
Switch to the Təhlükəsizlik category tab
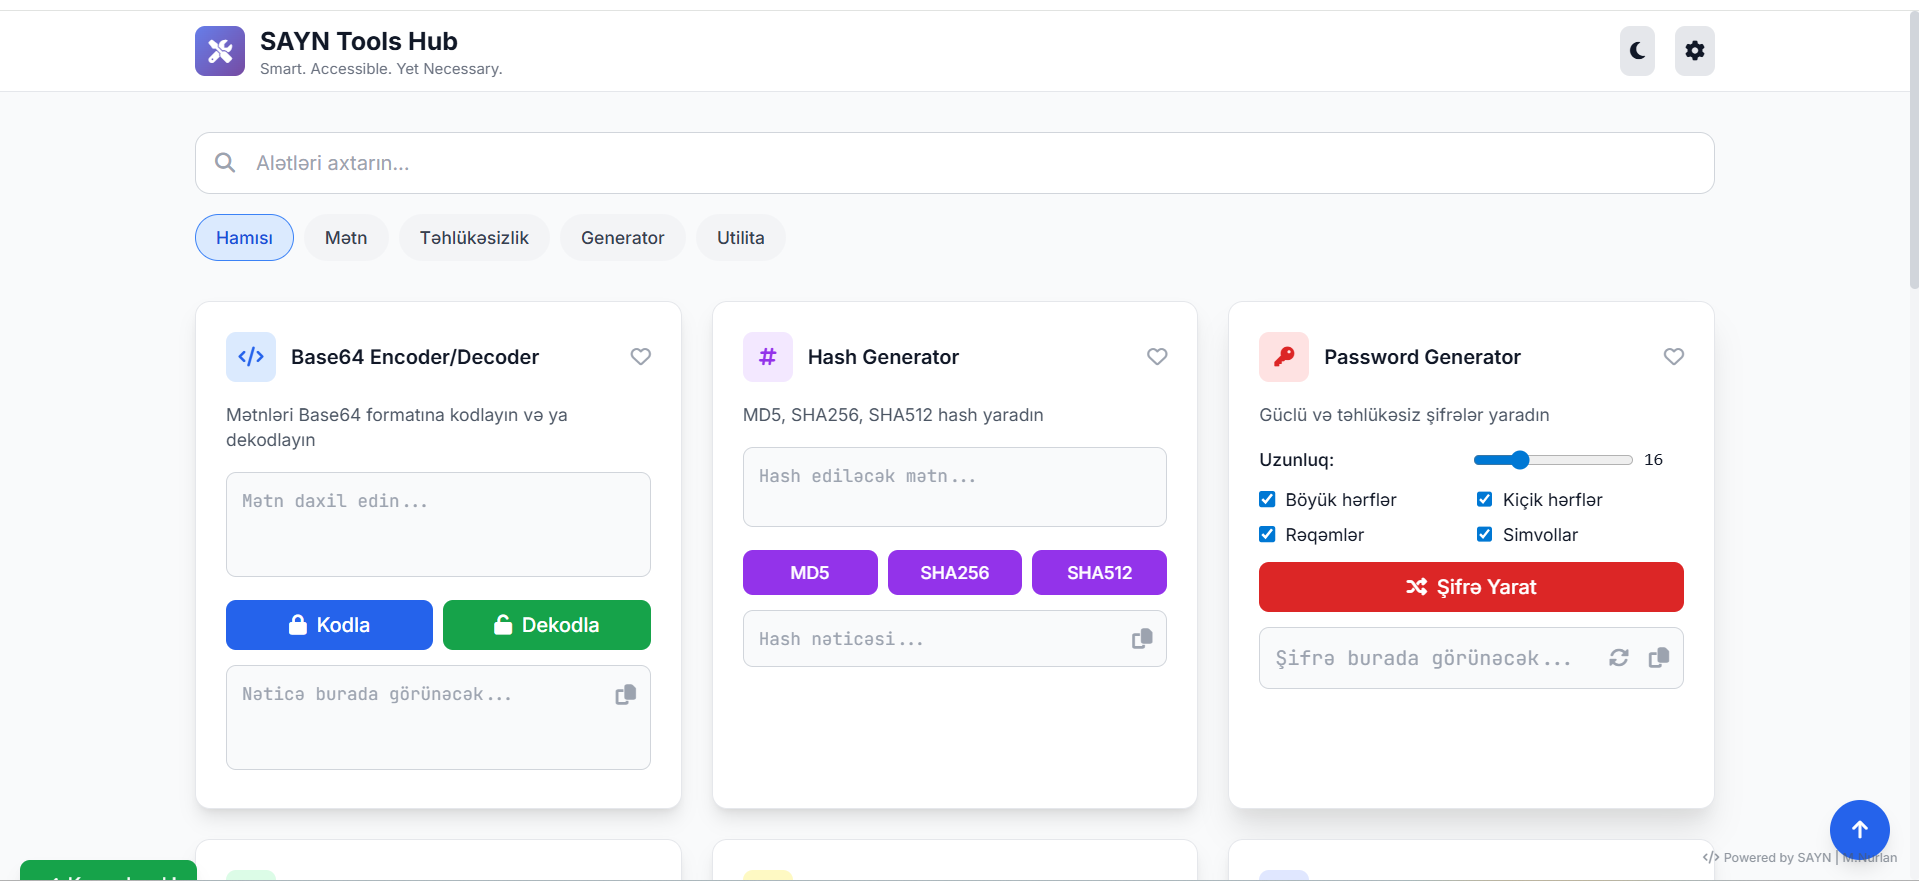(474, 238)
